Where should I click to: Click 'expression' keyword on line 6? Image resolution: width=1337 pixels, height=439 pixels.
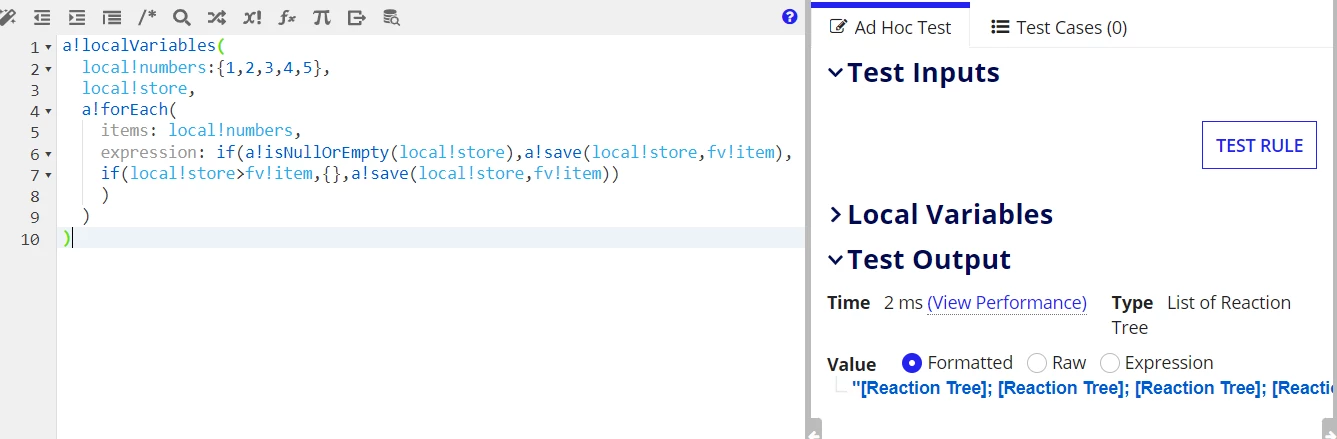coord(148,152)
